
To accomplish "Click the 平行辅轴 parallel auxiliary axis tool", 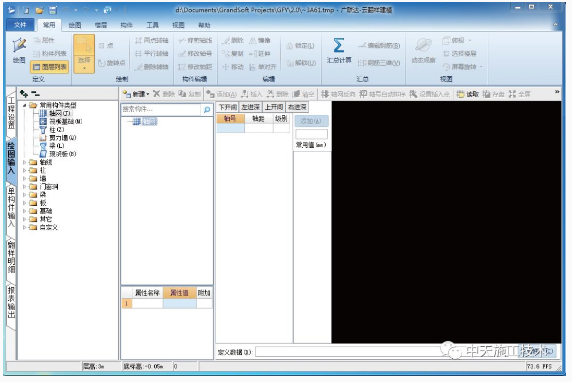I will (151, 54).
